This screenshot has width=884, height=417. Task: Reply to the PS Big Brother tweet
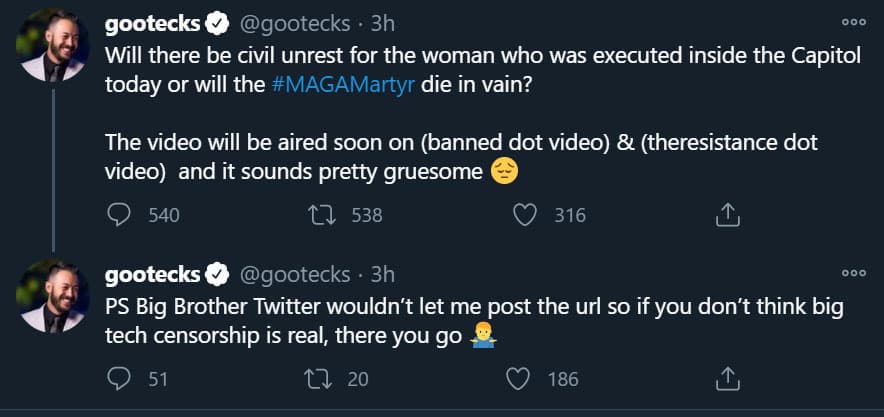pos(119,379)
